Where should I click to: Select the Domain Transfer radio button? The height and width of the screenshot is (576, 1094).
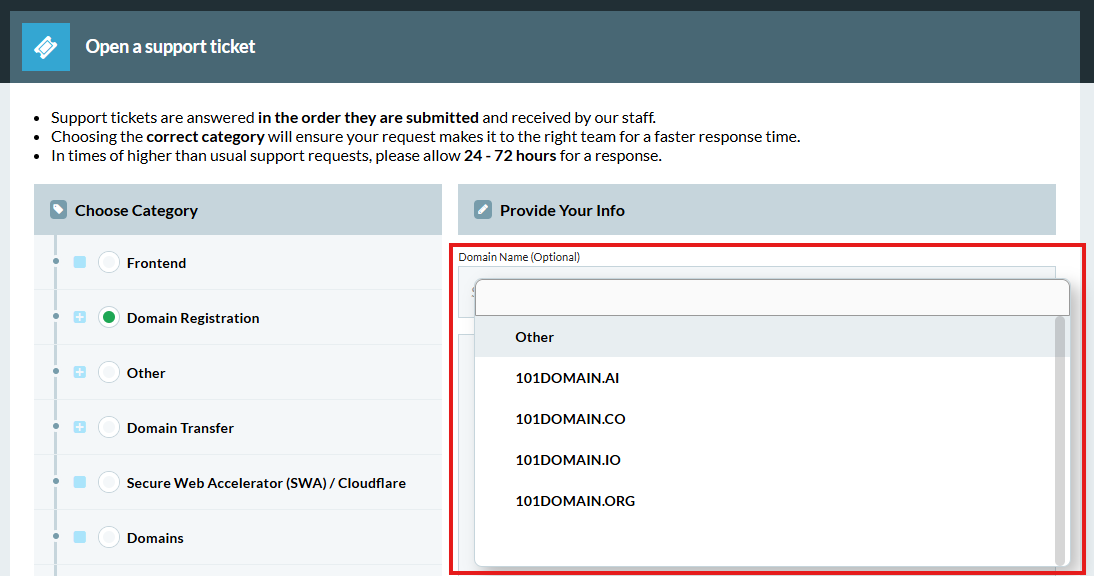(x=107, y=427)
